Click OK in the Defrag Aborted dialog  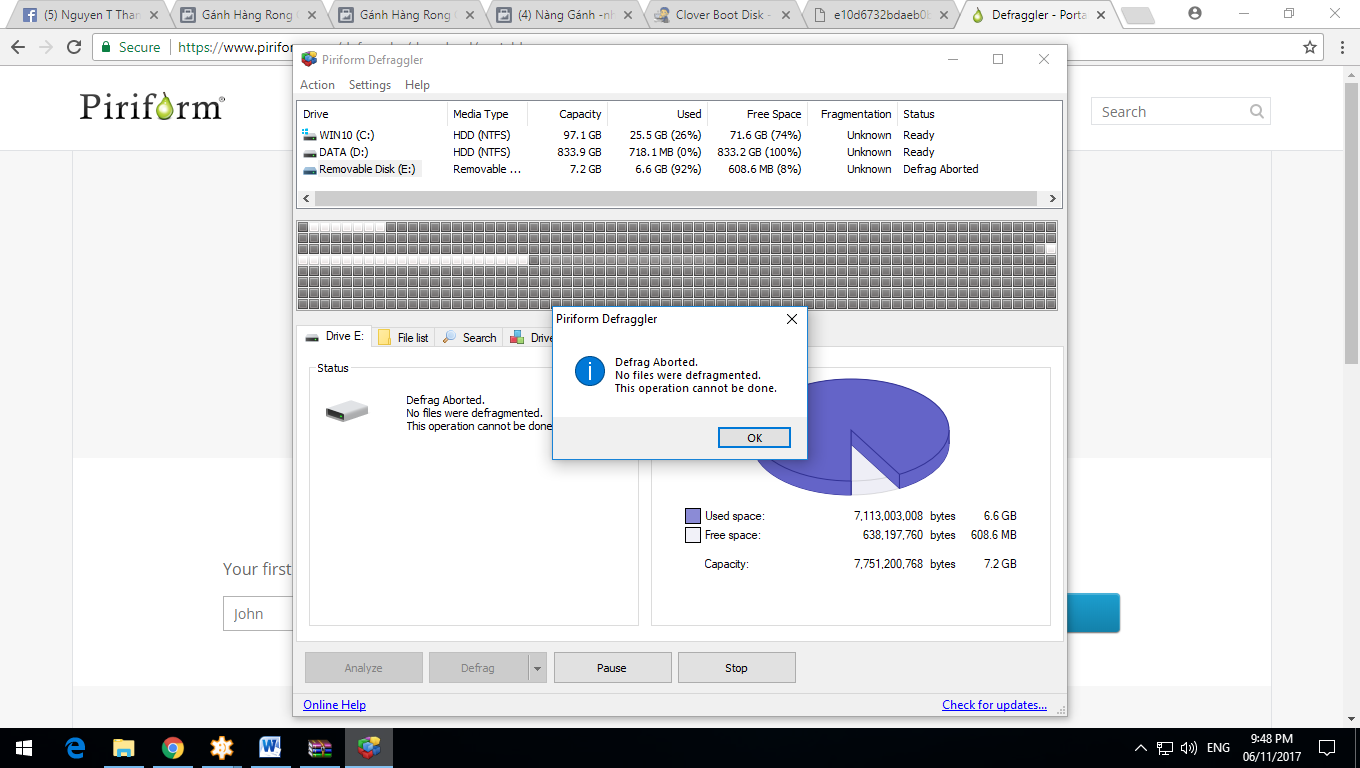(x=754, y=437)
